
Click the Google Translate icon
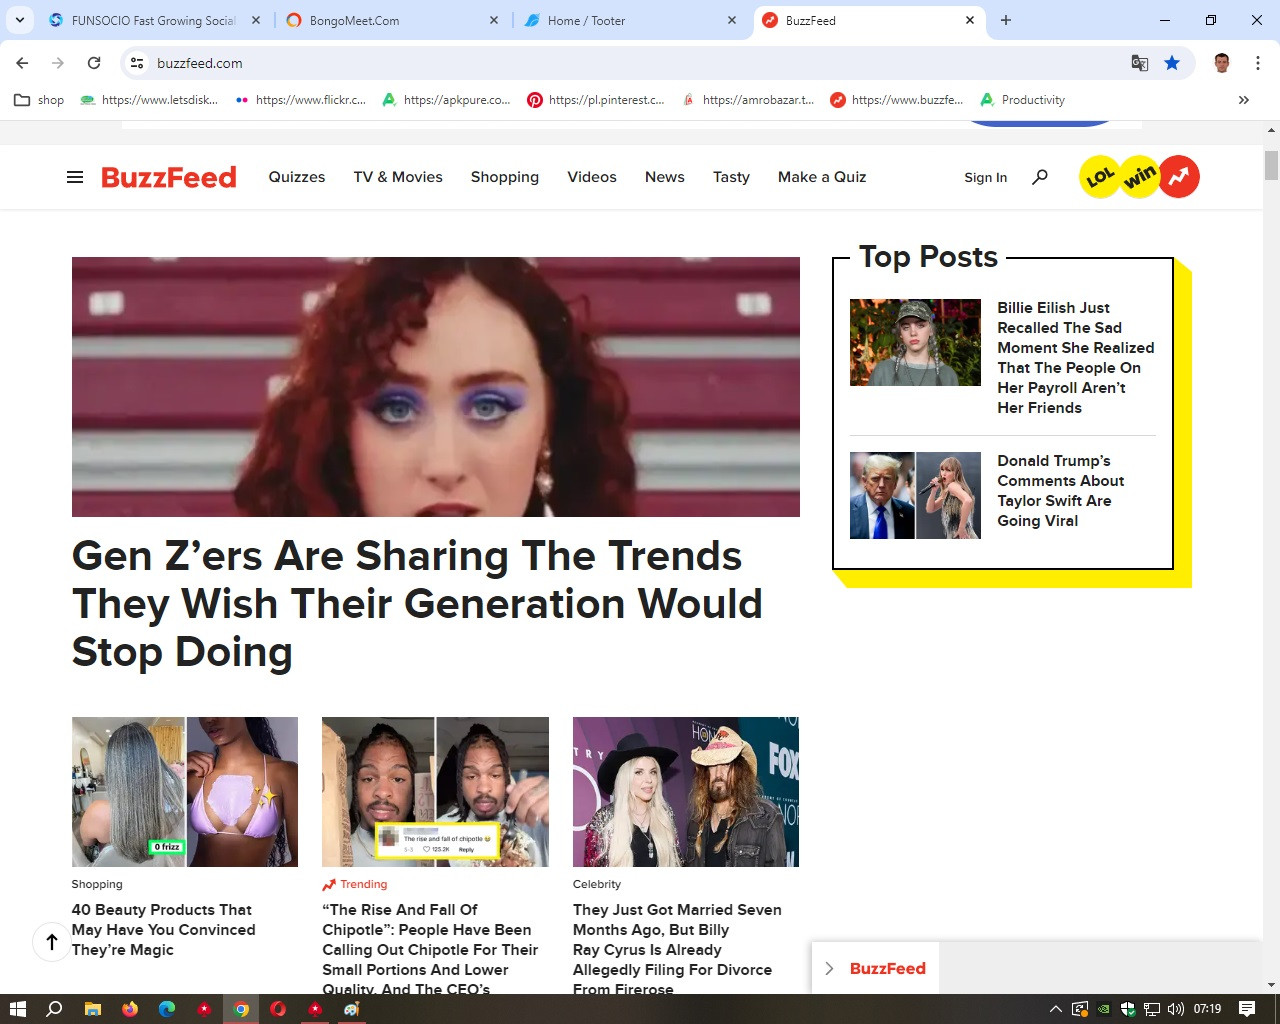[1139, 63]
